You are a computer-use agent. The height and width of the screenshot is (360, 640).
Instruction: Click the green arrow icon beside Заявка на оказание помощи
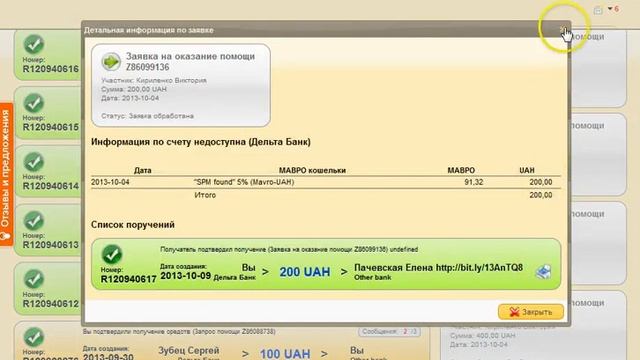tap(111, 62)
